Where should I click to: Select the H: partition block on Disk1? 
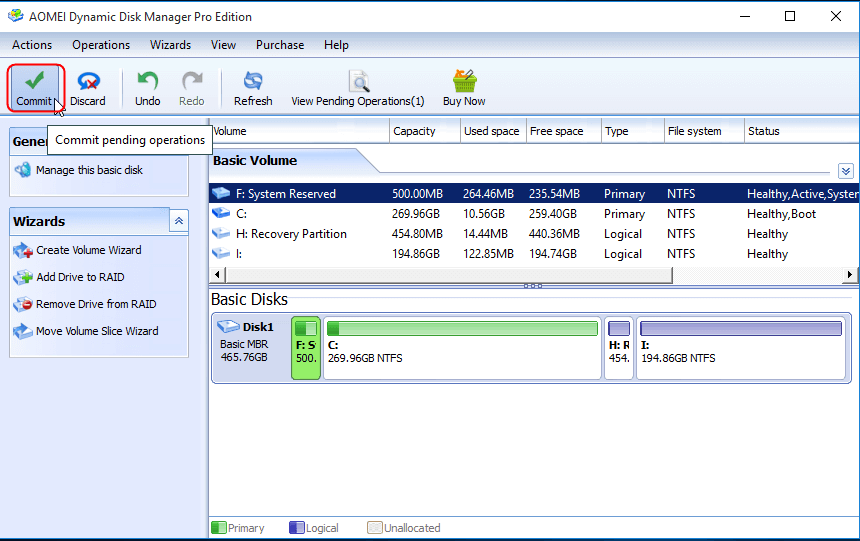619,348
